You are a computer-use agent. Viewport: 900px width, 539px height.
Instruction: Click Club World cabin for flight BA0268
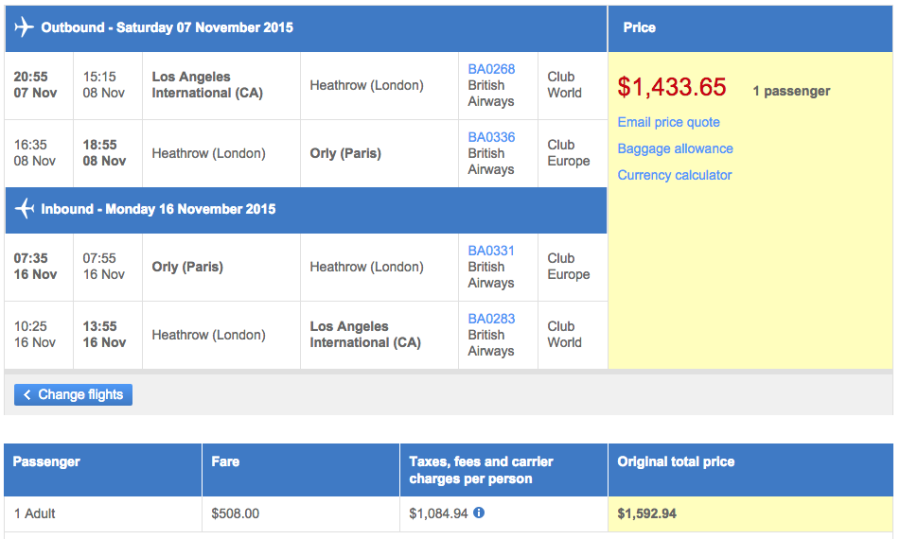pos(564,84)
